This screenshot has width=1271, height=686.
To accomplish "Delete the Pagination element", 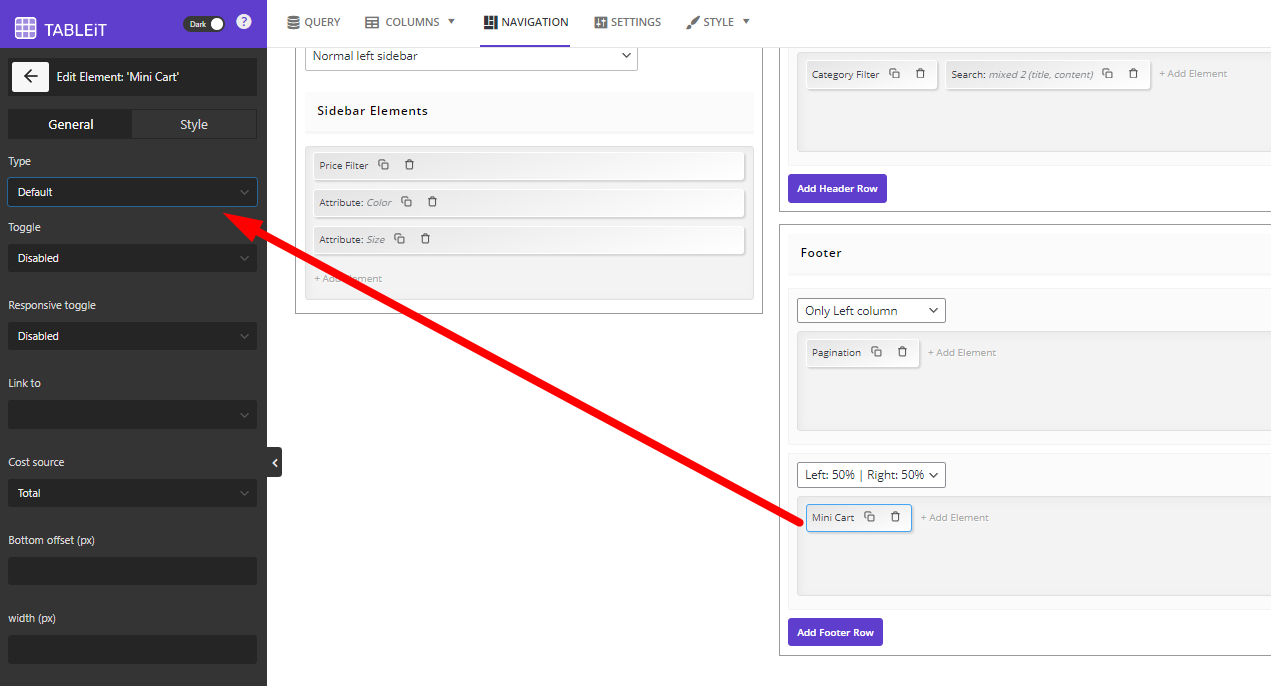I will [x=902, y=352].
